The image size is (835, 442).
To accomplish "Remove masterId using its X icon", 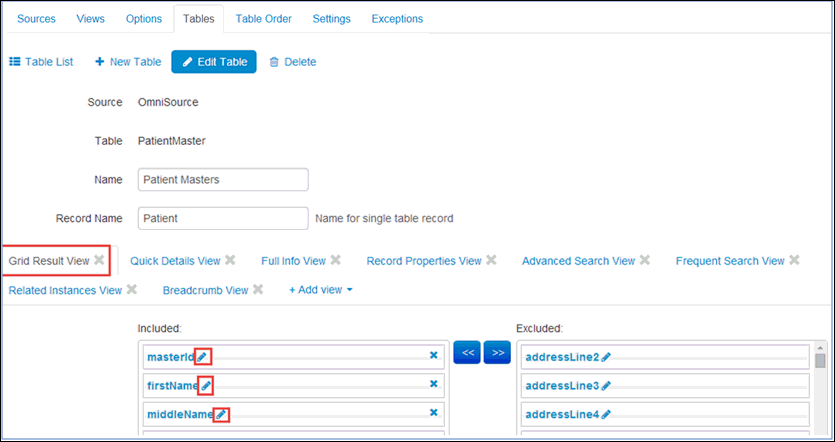I will 433,355.
